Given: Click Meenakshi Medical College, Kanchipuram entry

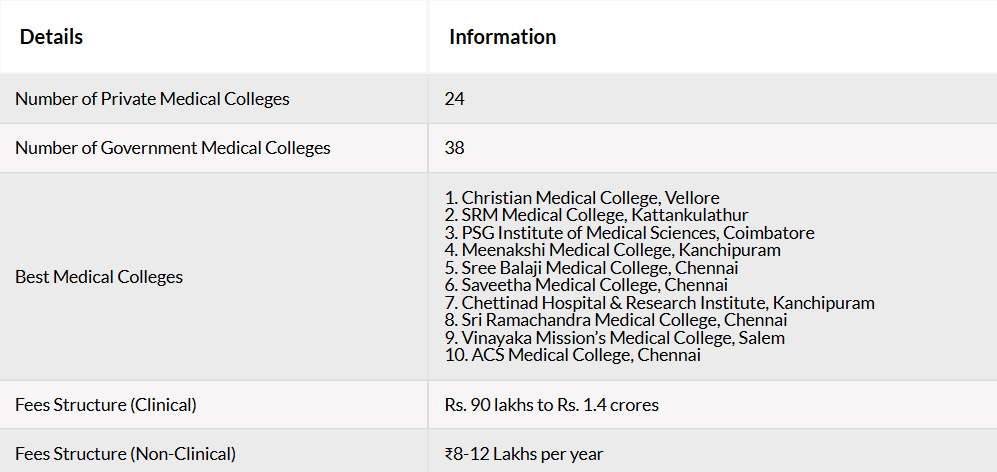Looking at the screenshot, I should (x=613, y=250).
